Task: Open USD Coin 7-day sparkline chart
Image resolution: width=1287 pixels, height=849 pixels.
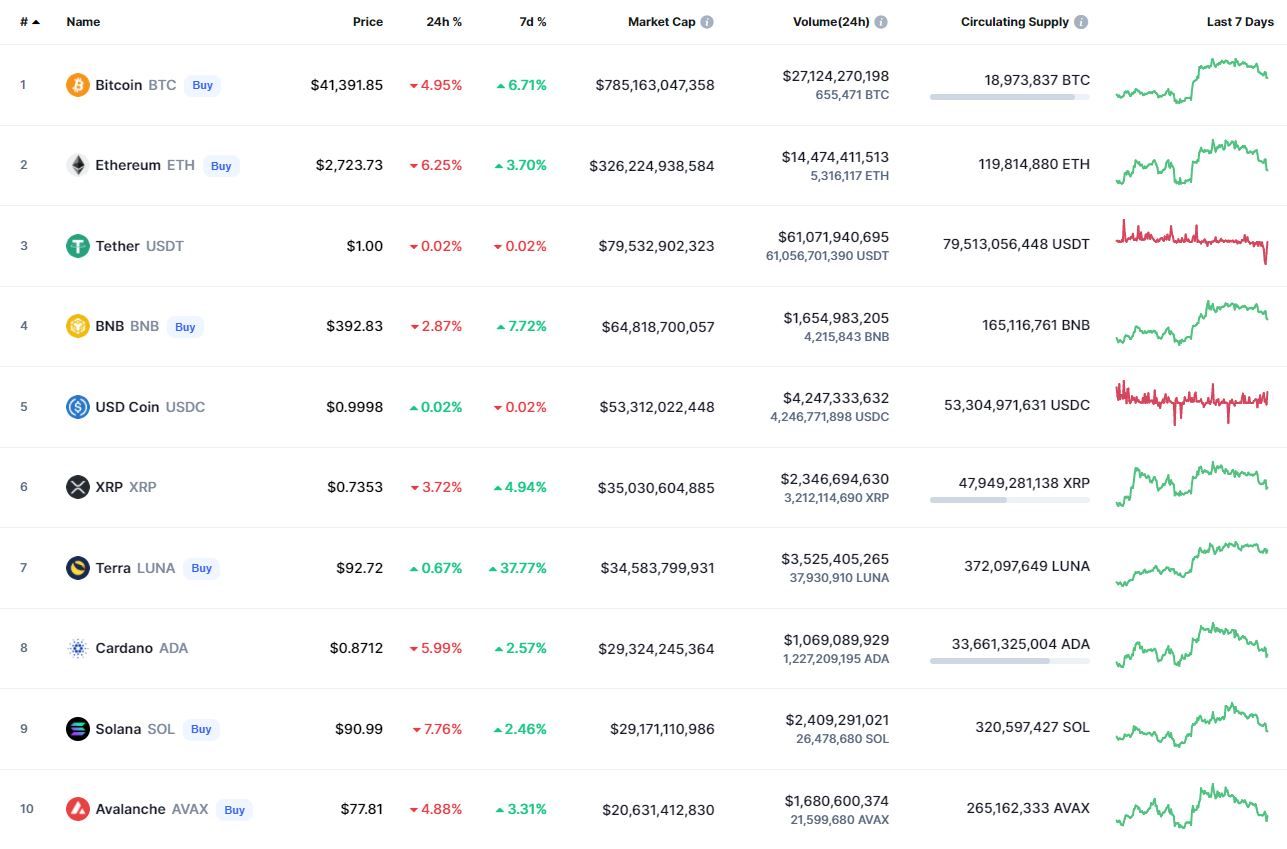Action: point(1192,402)
